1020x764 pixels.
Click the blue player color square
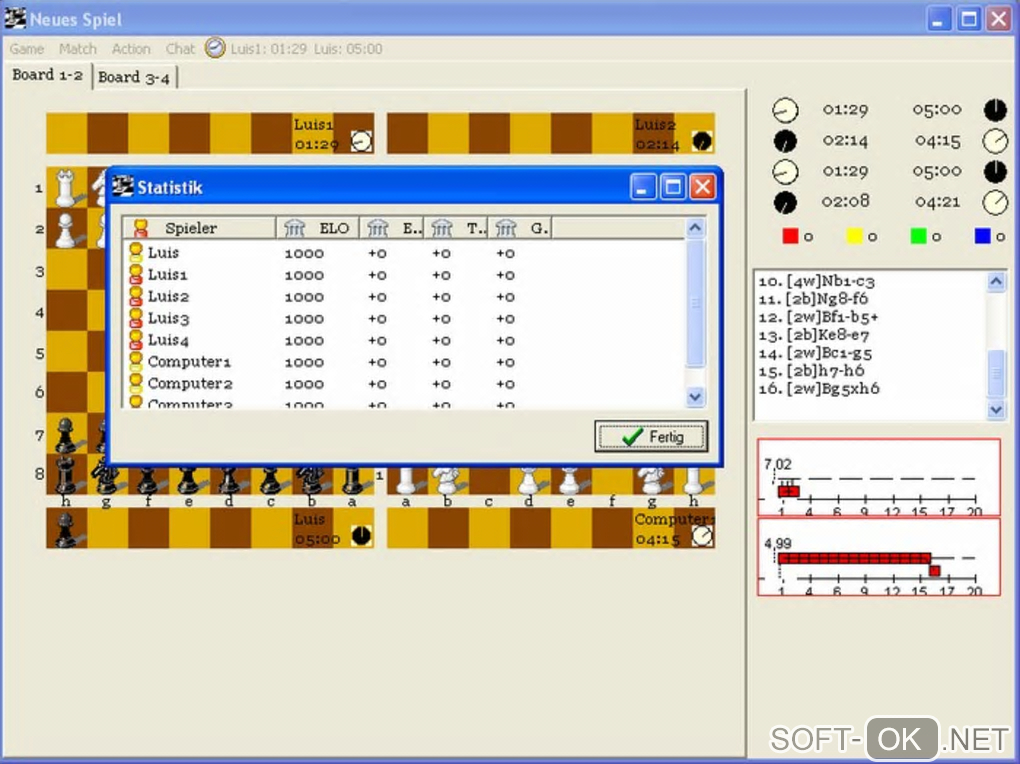pos(982,236)
